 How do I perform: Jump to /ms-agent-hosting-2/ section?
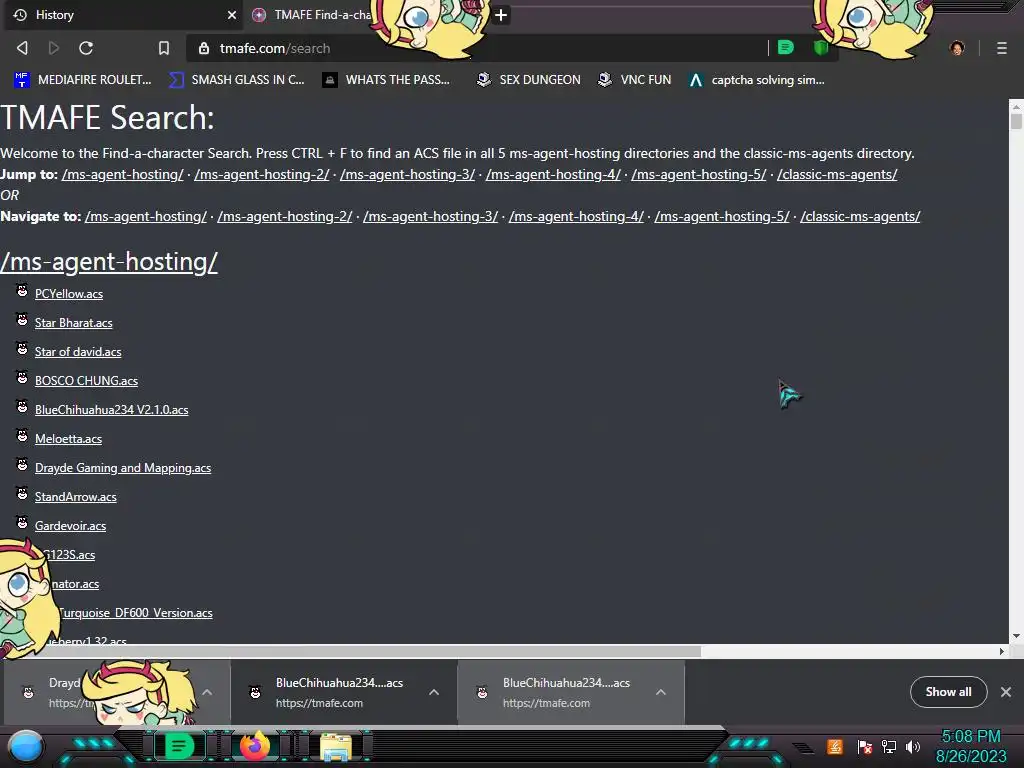pos(262,174)
